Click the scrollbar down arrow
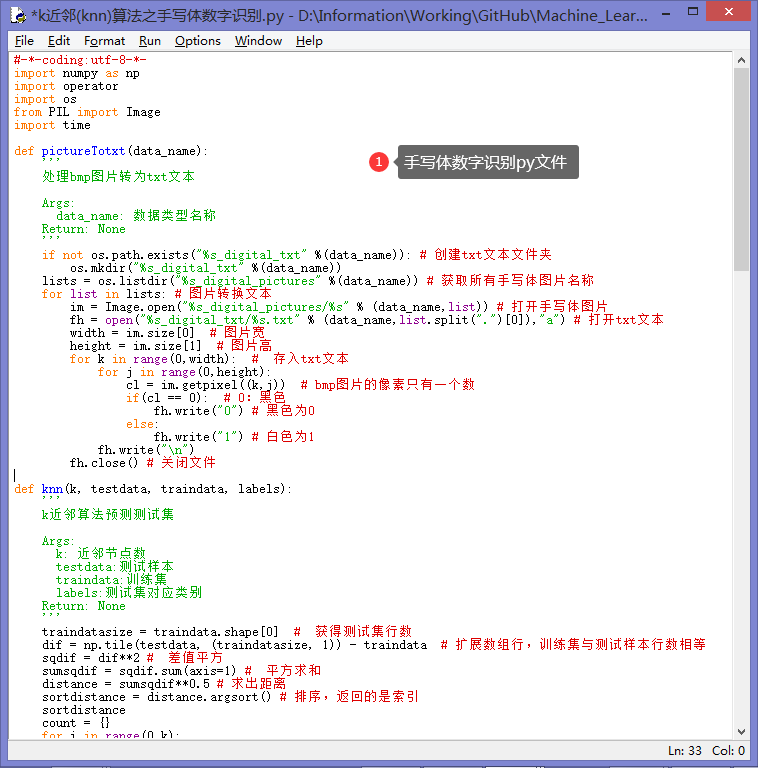Viewport: 758px width, 768px height. 741,732
